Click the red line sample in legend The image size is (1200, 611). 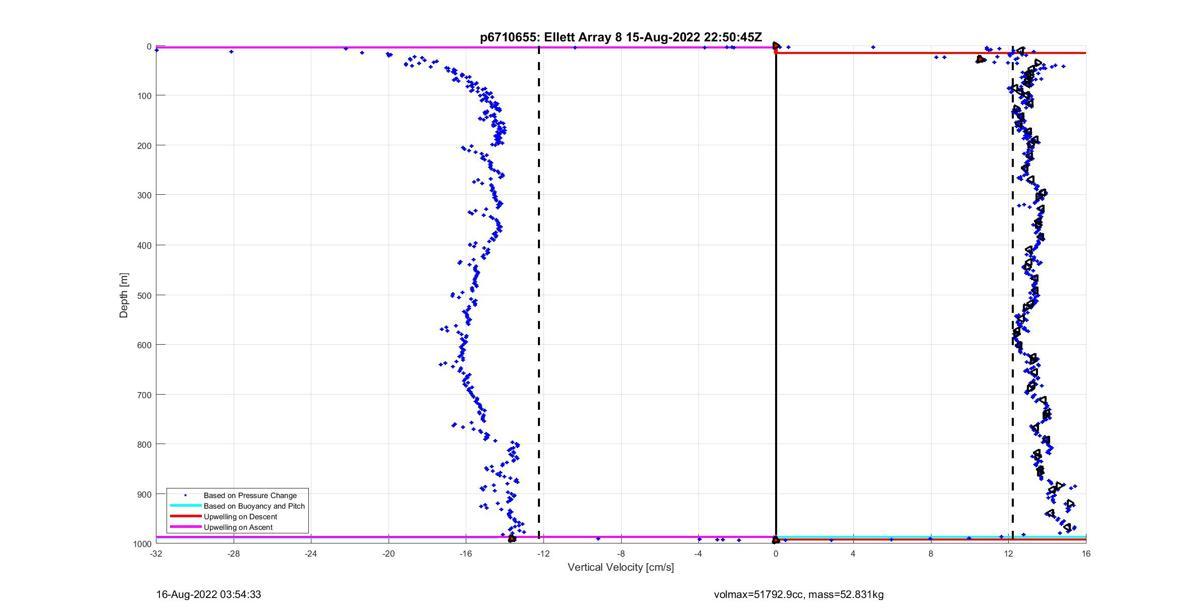[x=185, y=516]
